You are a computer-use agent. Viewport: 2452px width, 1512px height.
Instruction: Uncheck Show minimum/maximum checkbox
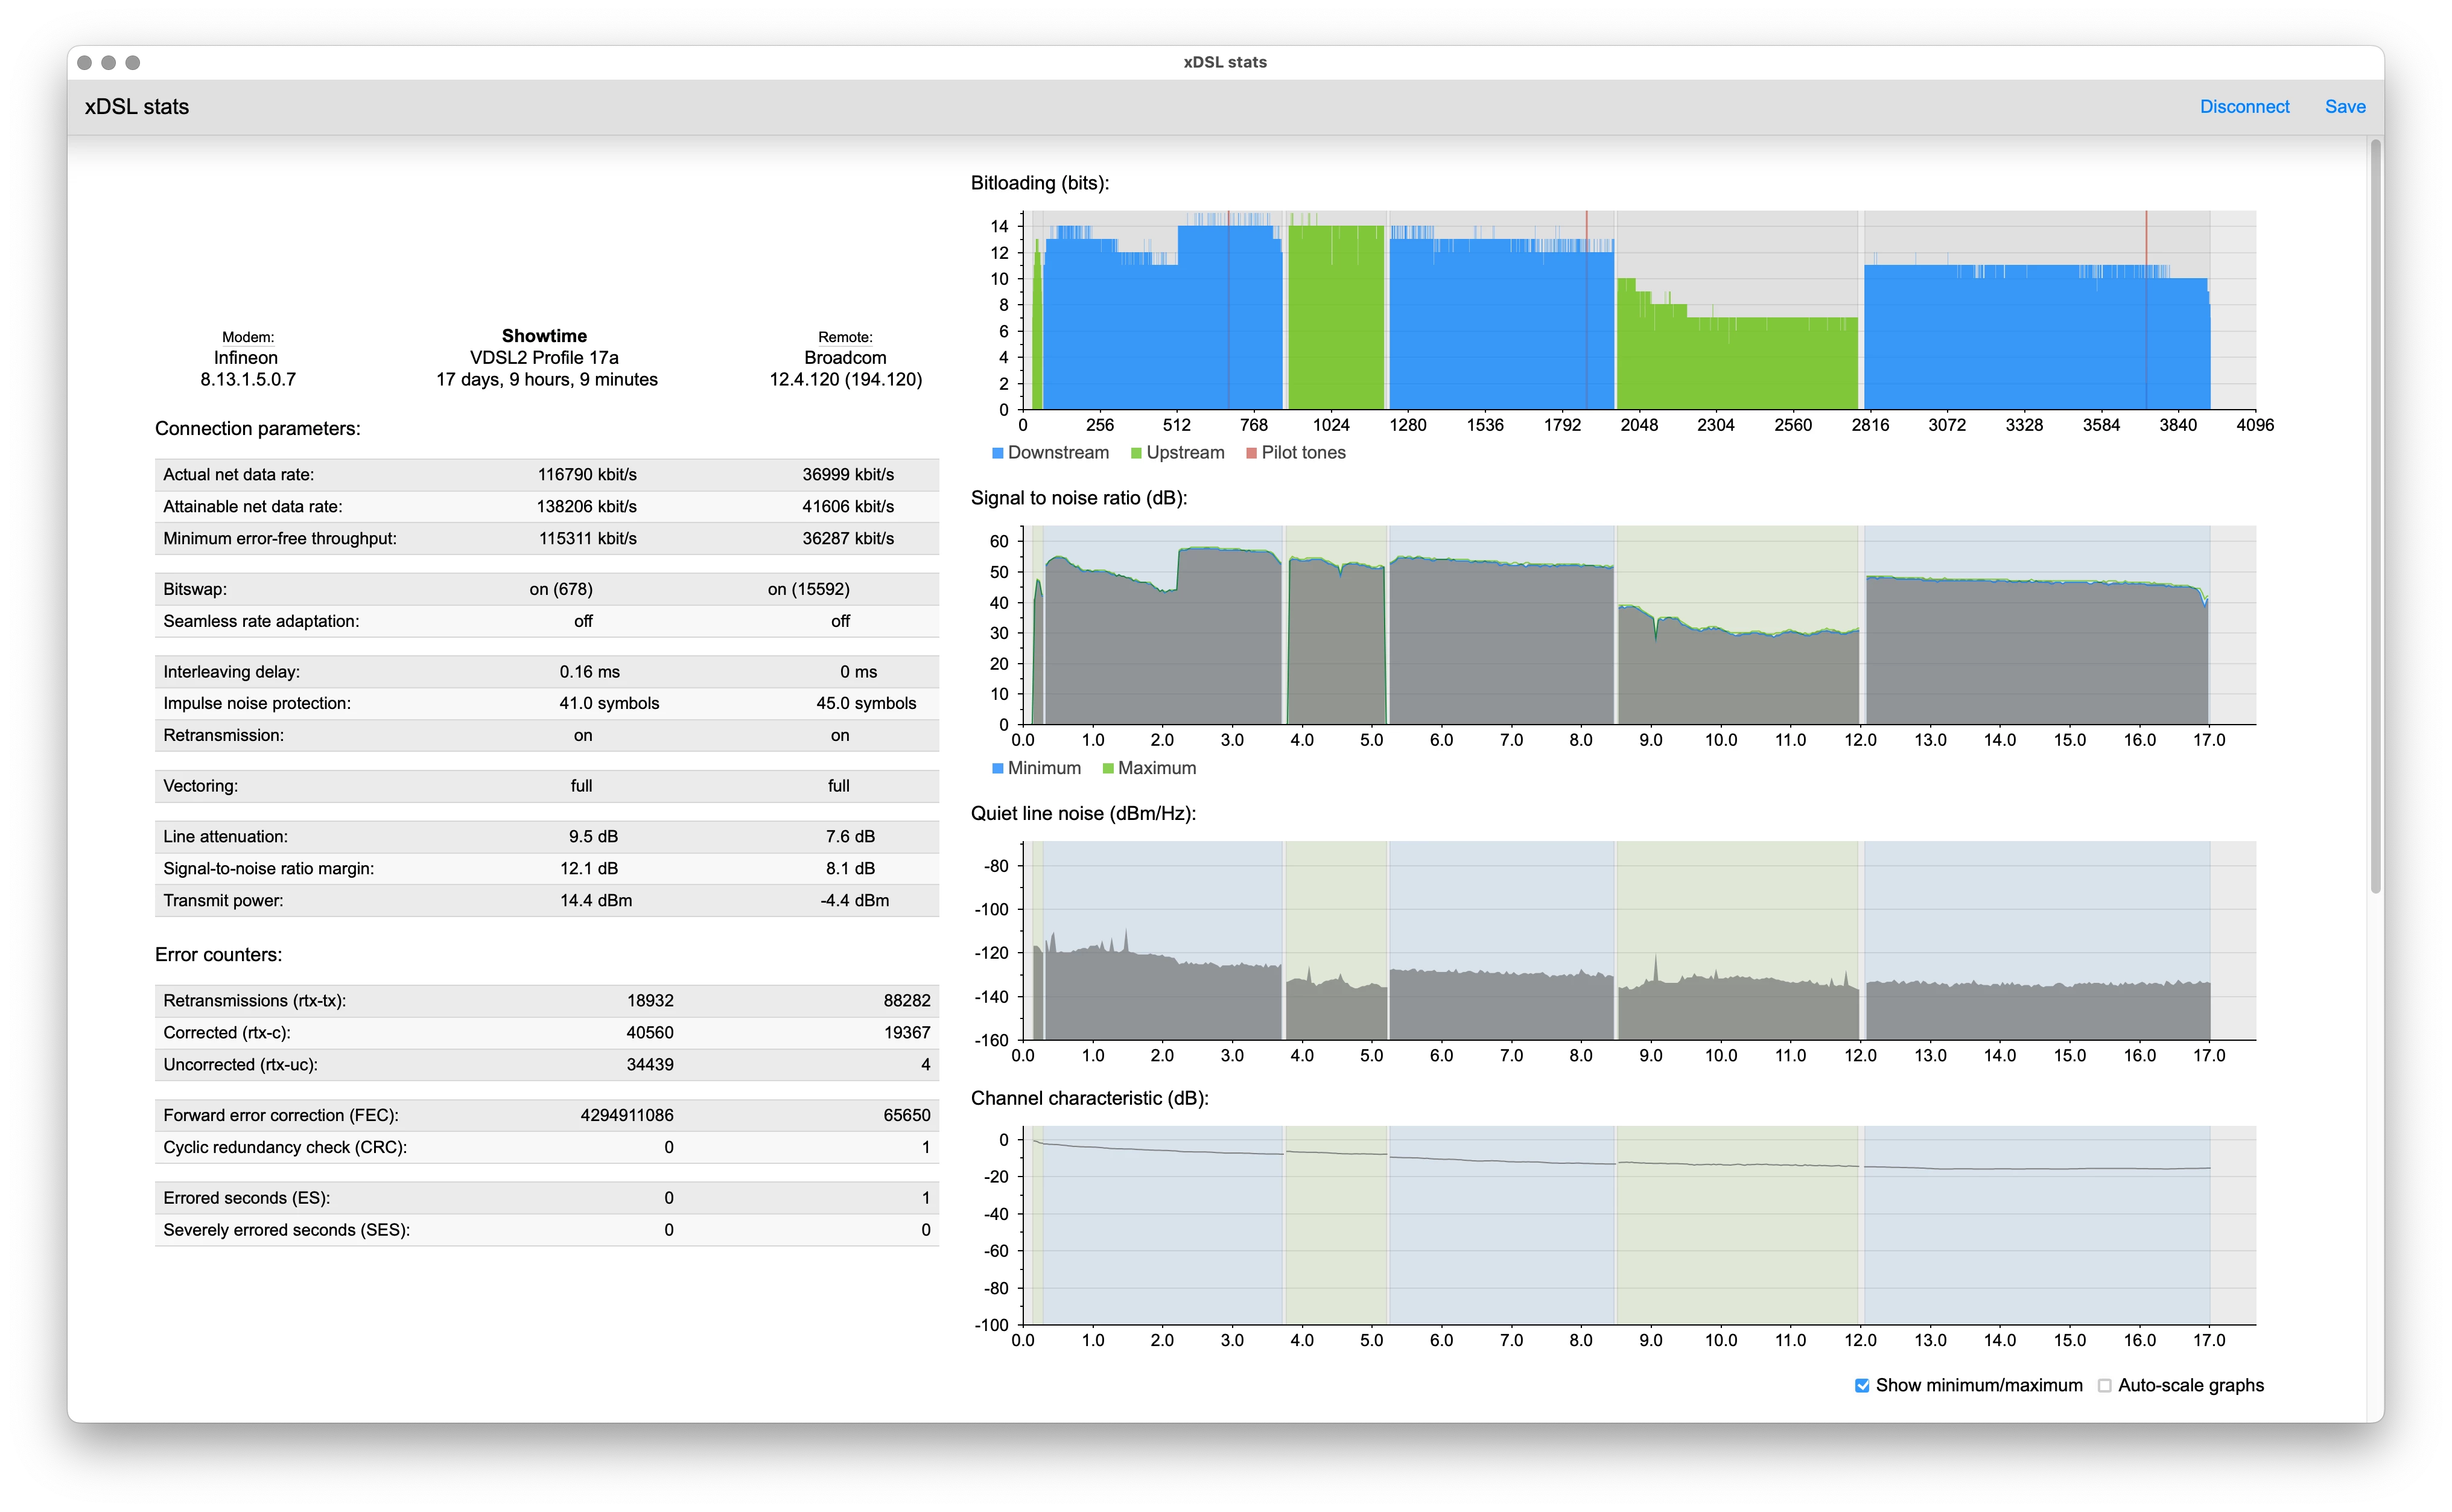click(x=1862, y=1386)
